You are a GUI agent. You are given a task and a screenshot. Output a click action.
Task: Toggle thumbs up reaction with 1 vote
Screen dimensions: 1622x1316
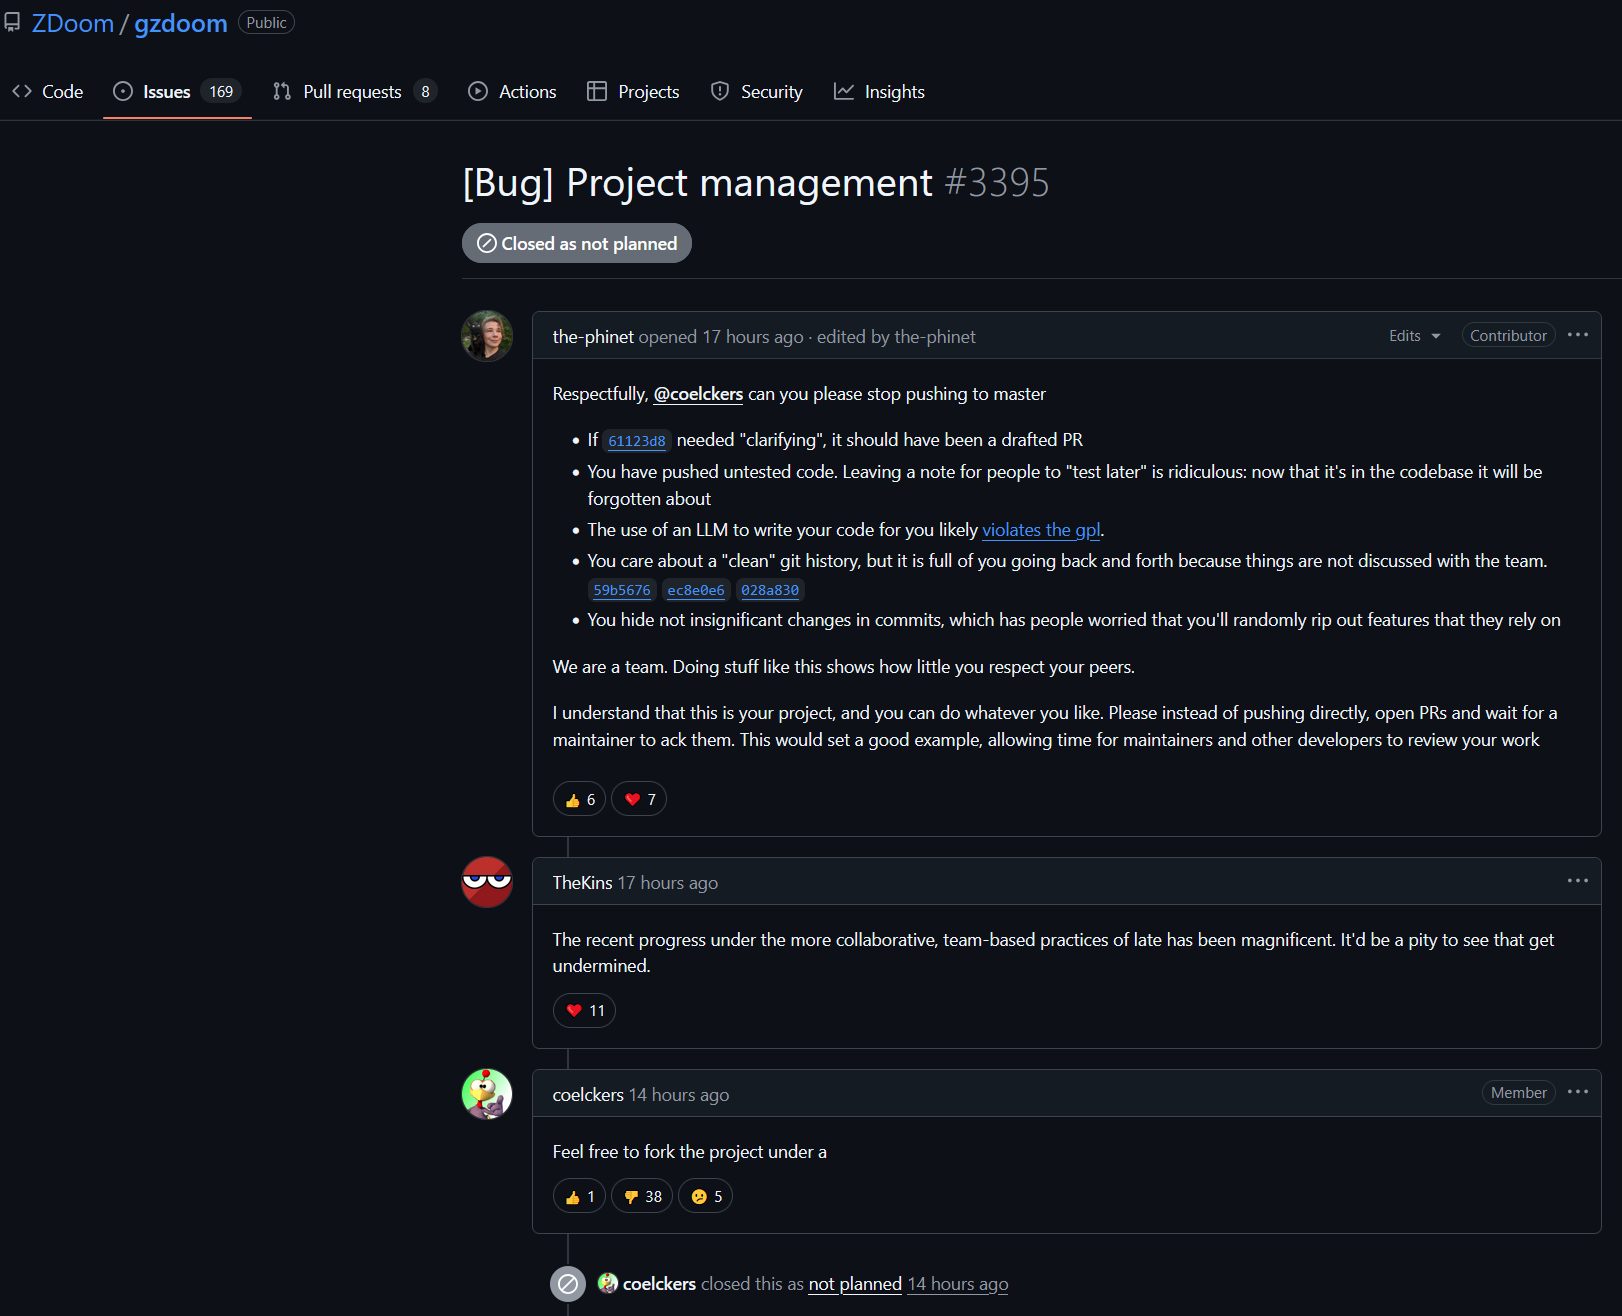point(579,1196)
